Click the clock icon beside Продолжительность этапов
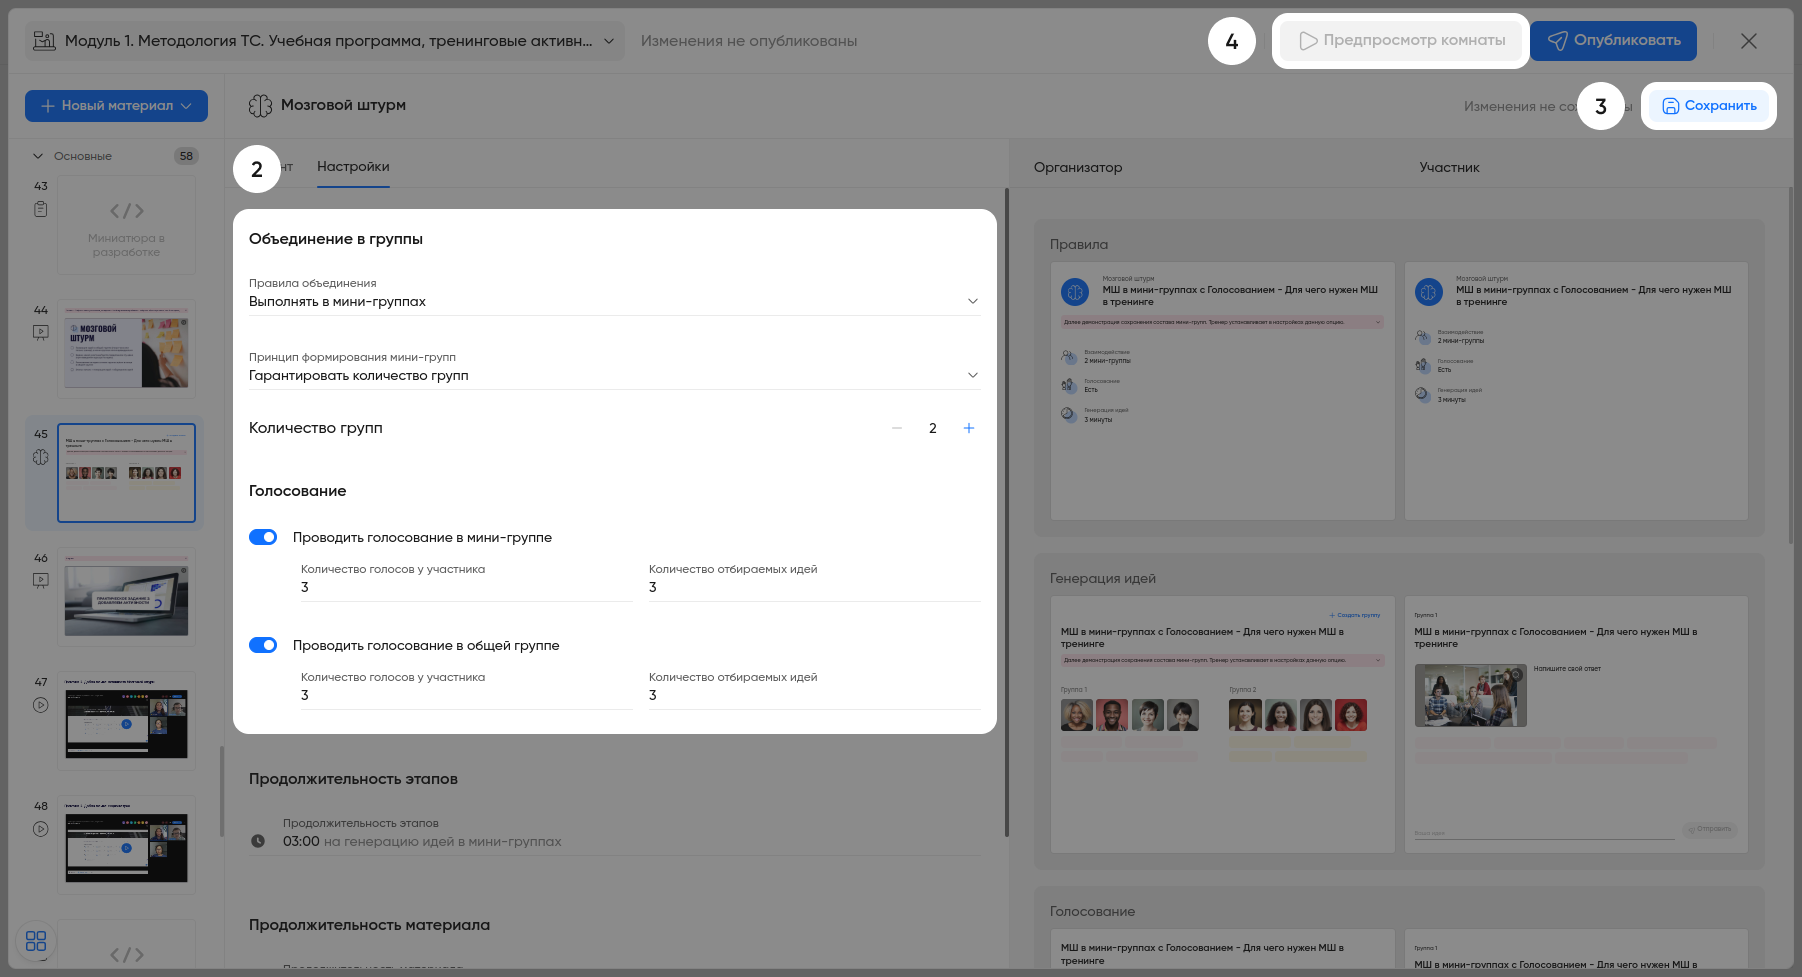This screenshot has width=1802, height=977. (x=258, y=841)
